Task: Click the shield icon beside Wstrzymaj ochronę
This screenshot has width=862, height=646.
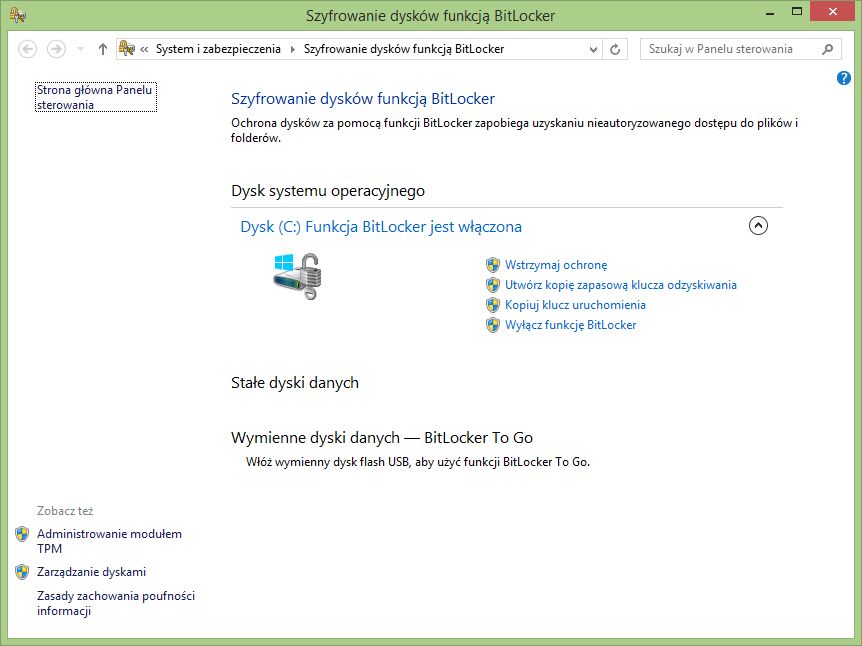Action: (x=492, y=264)
